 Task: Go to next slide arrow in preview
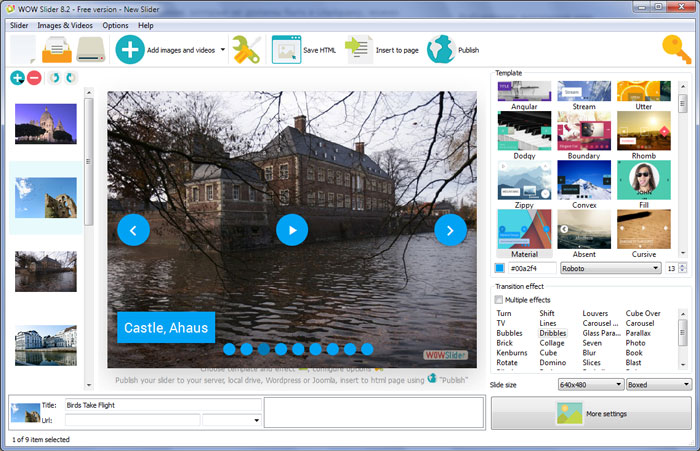(x=450, y=230)
